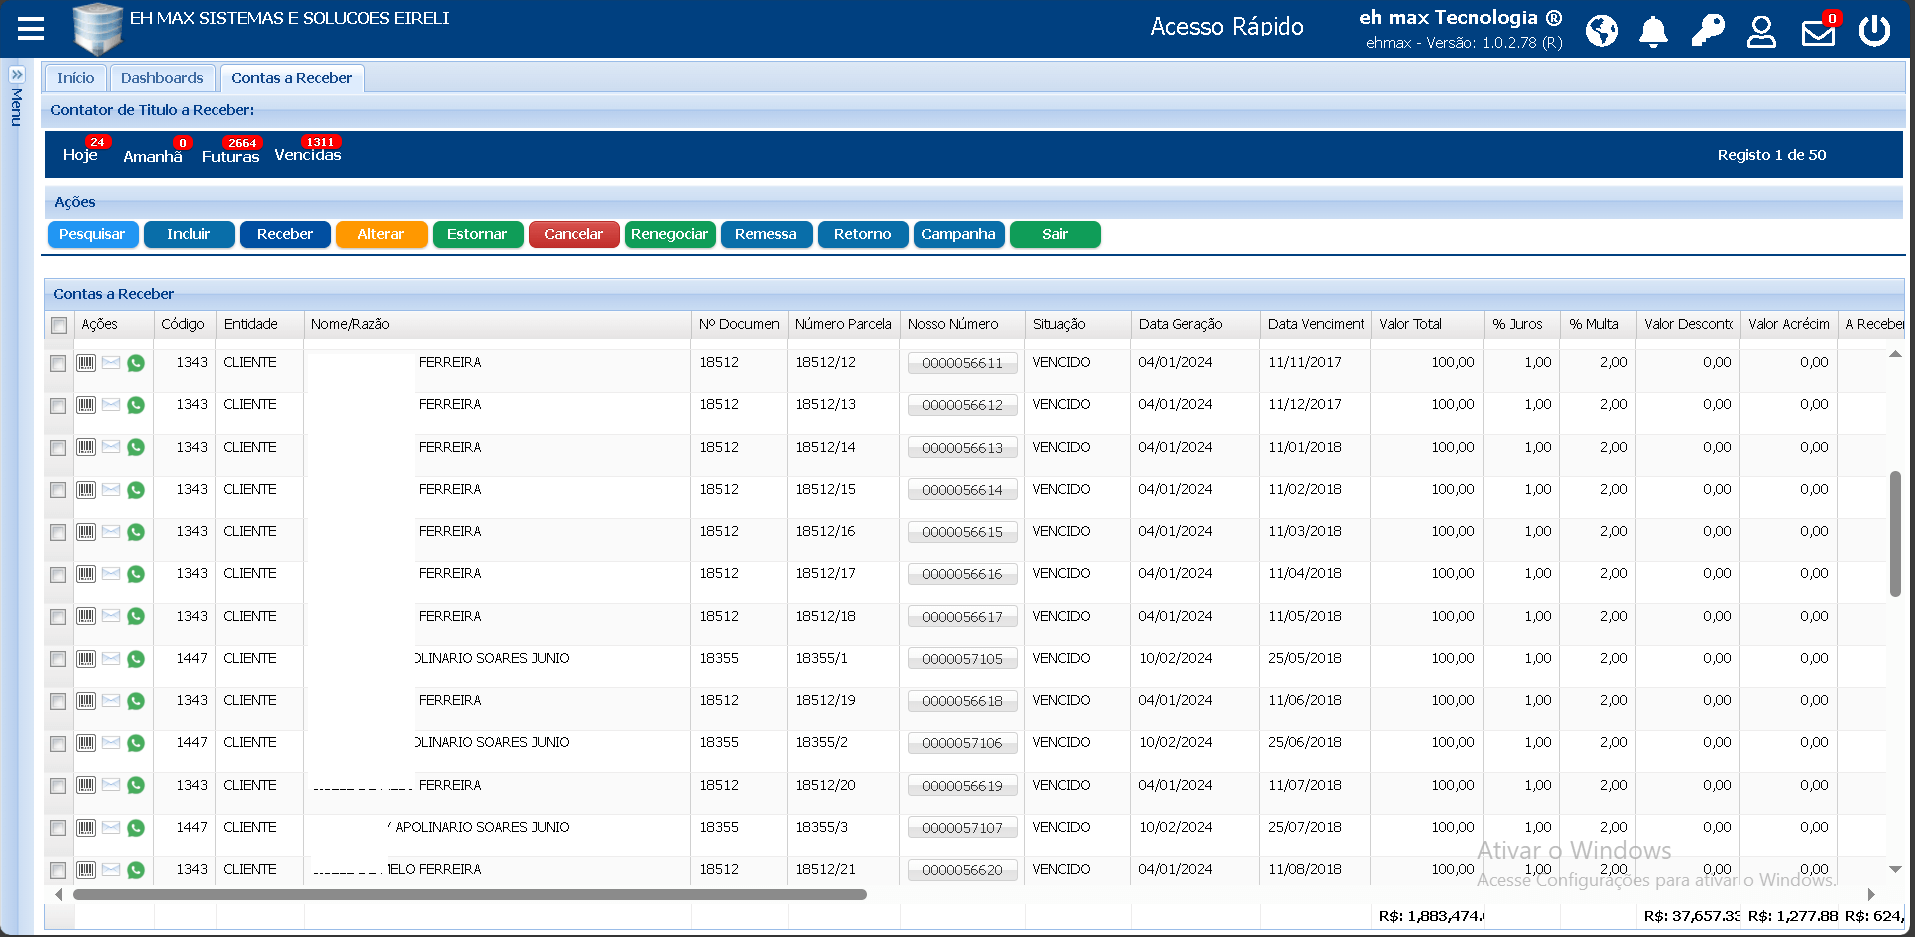Show Vencidas títulos counter
1915x937 pixels.
tap(308, 155)
